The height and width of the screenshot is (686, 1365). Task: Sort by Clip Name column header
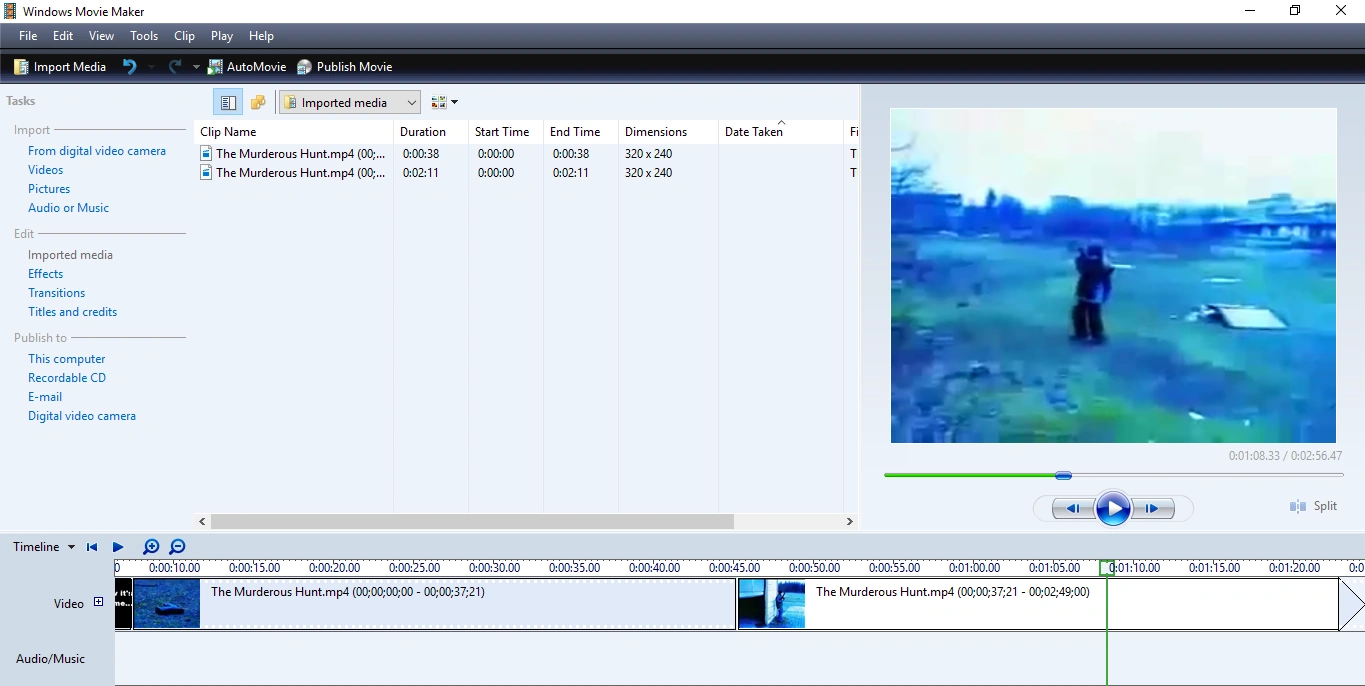coord(294,132)
